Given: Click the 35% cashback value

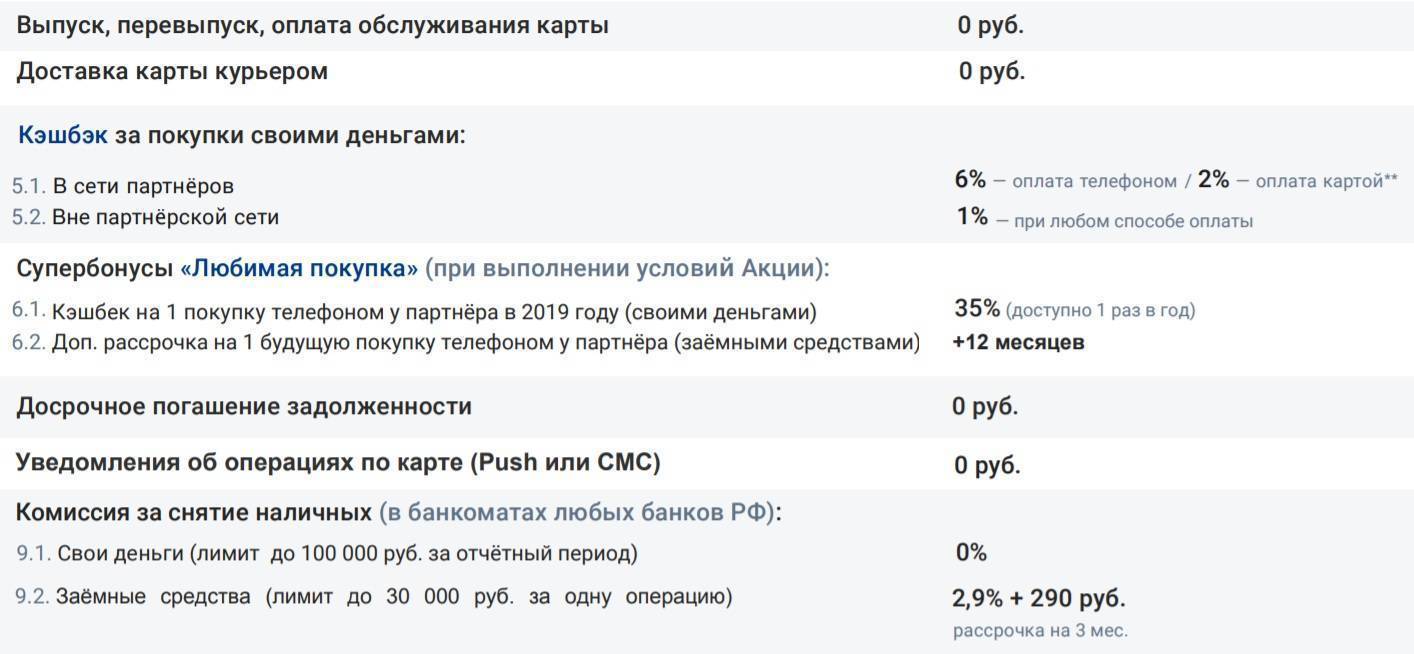Looking at the screenshot, I should click(x=977, y=309).
